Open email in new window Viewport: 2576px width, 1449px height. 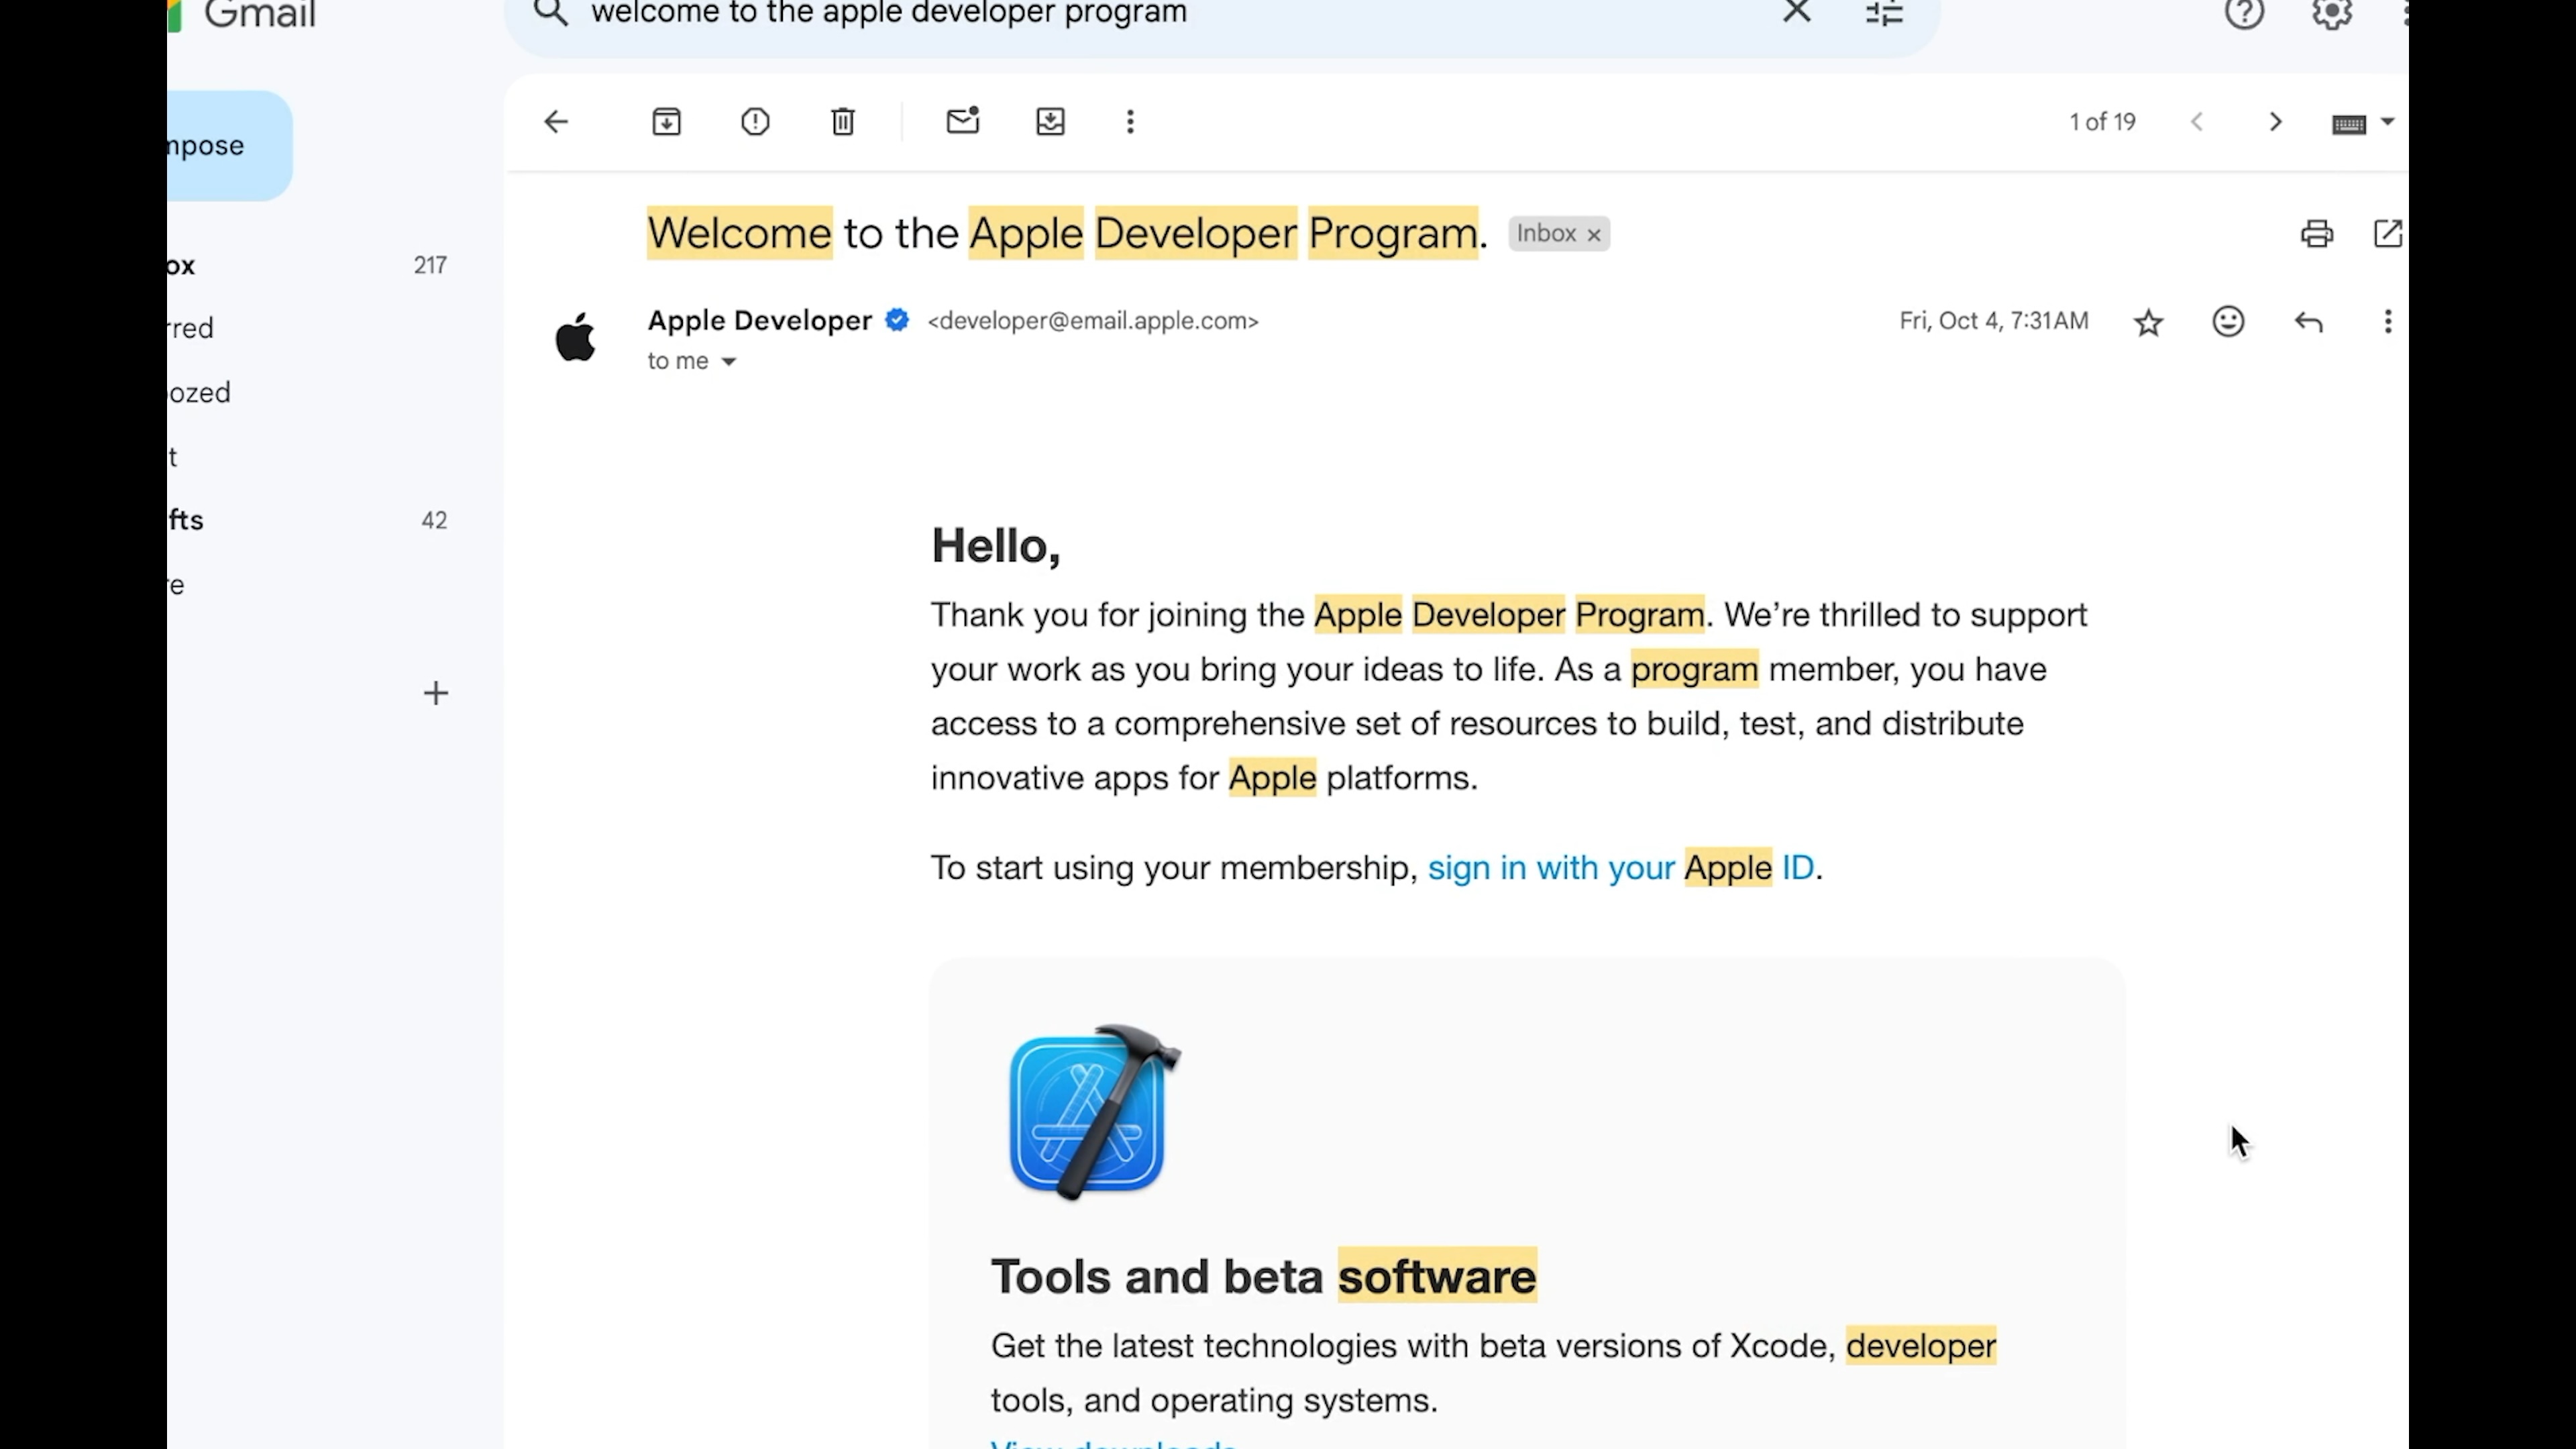point(2387,234)
